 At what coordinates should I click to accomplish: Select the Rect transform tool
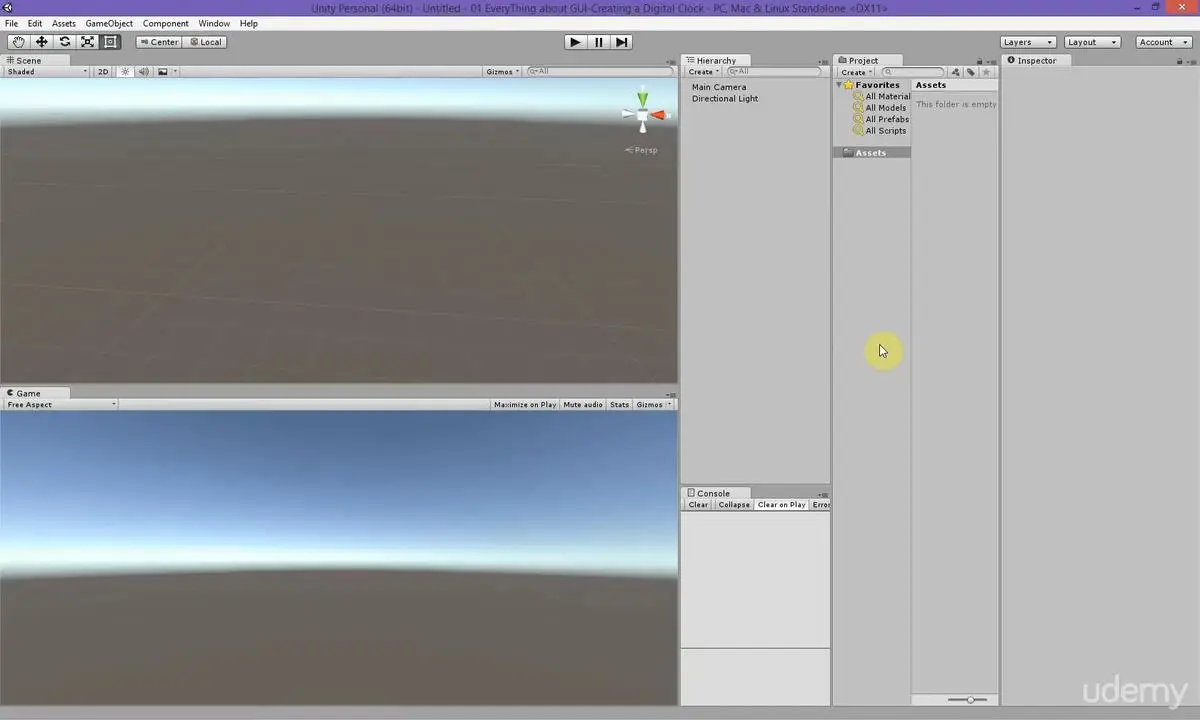tap(110, 42)
